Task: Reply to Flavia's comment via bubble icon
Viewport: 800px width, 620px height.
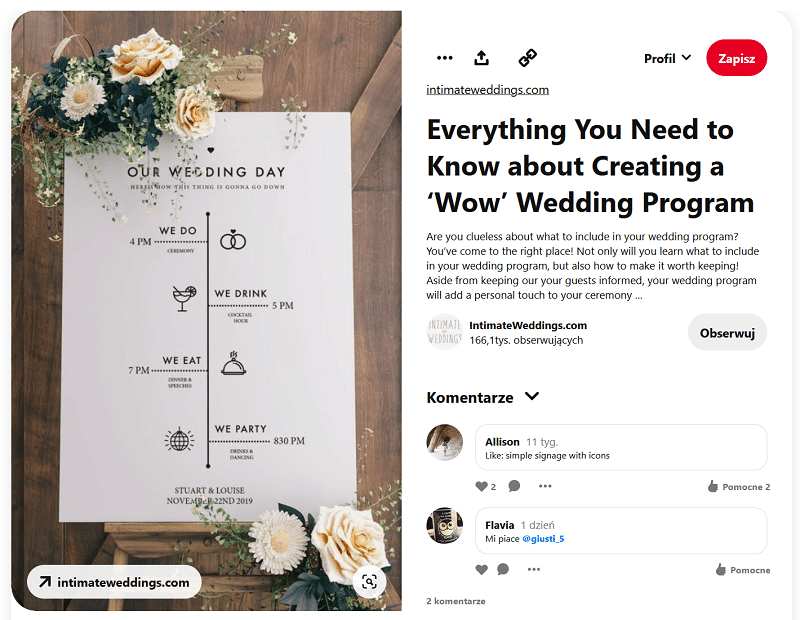Action: click(503, 569)
